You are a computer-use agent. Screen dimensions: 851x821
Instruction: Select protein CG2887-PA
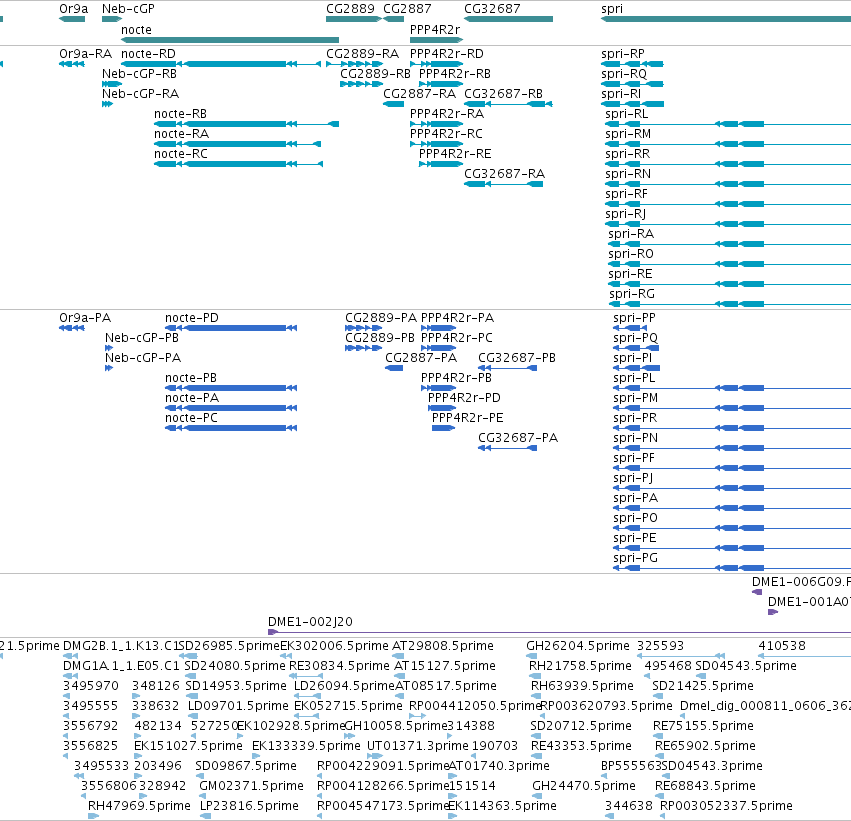pos(394,368)
